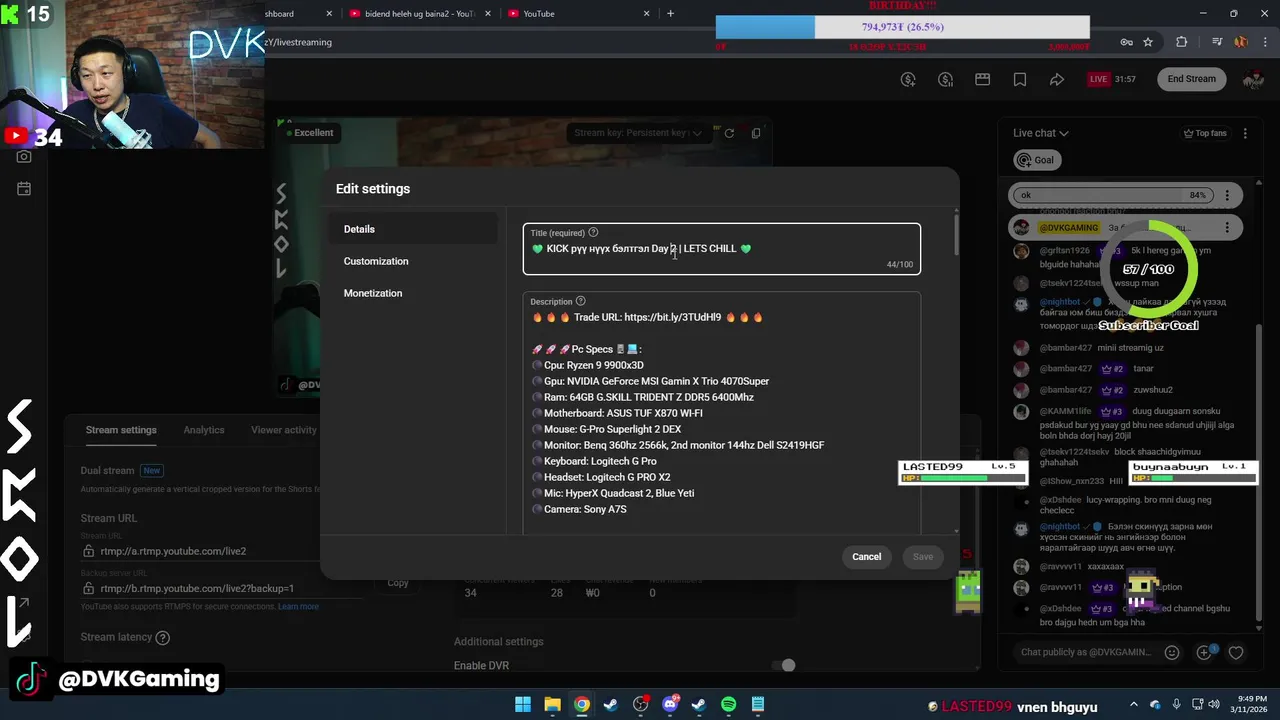The image size is (1280, 720).
Task: Click the Stream URL rtmp field
Action: click(x=200, y=551)
